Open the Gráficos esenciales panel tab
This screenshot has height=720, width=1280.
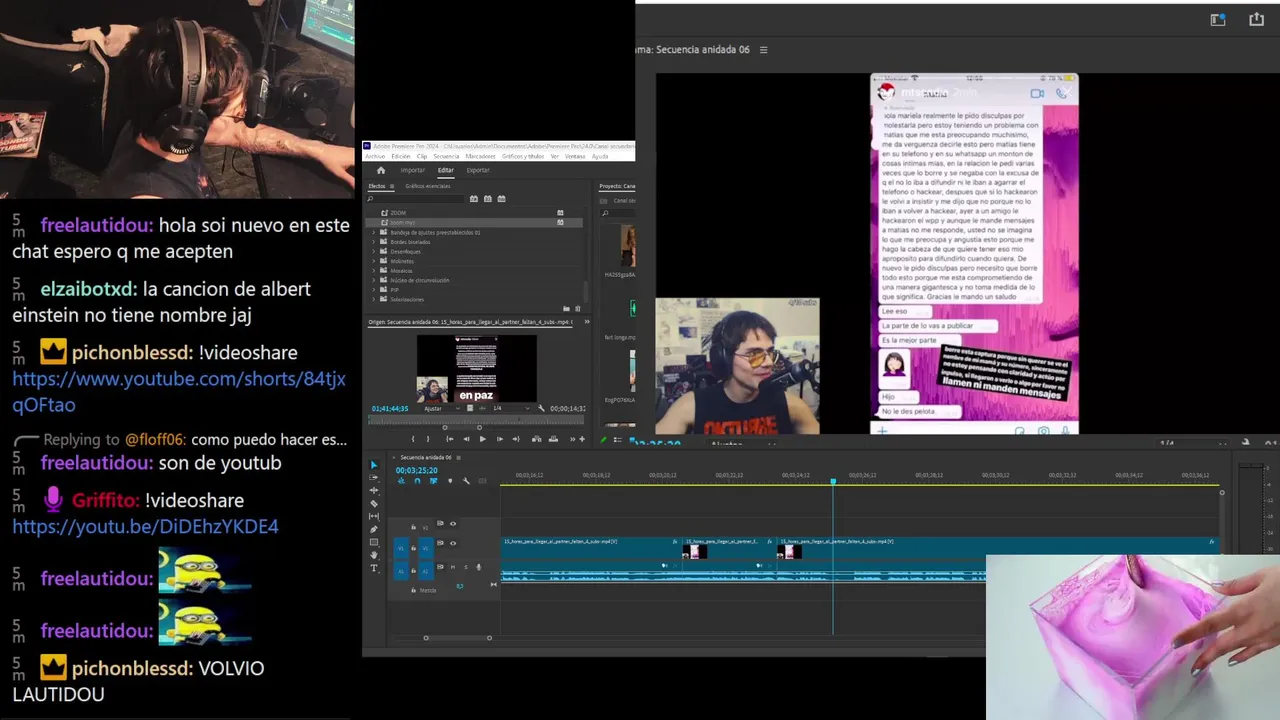click(428, 186)
